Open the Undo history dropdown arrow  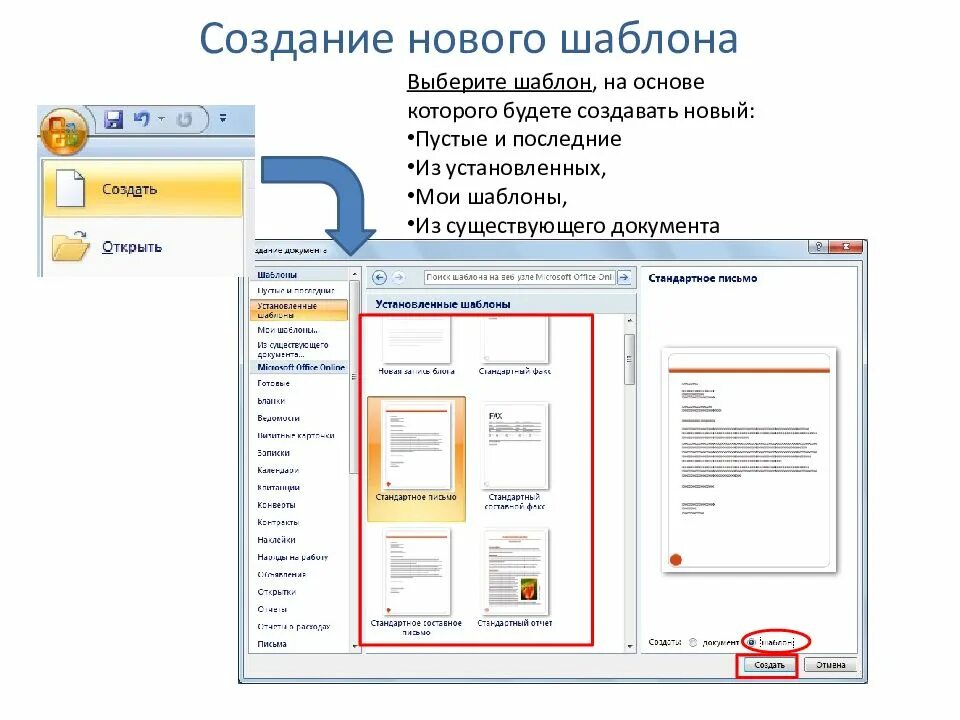tap(161, 119)
